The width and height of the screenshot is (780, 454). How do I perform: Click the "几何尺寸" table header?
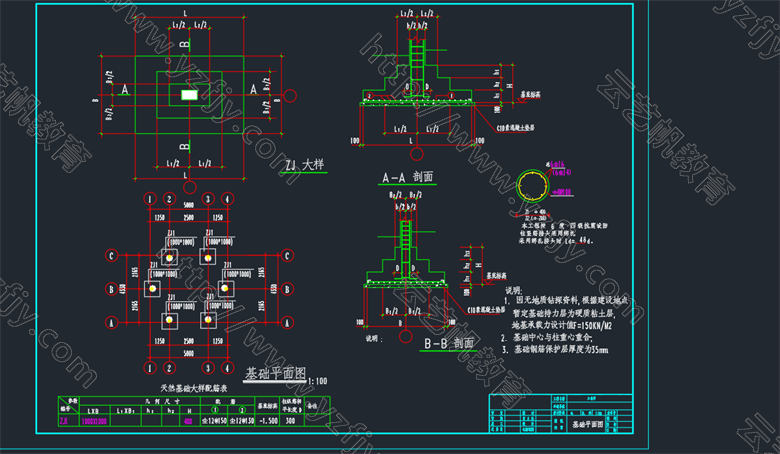(162, 401)
